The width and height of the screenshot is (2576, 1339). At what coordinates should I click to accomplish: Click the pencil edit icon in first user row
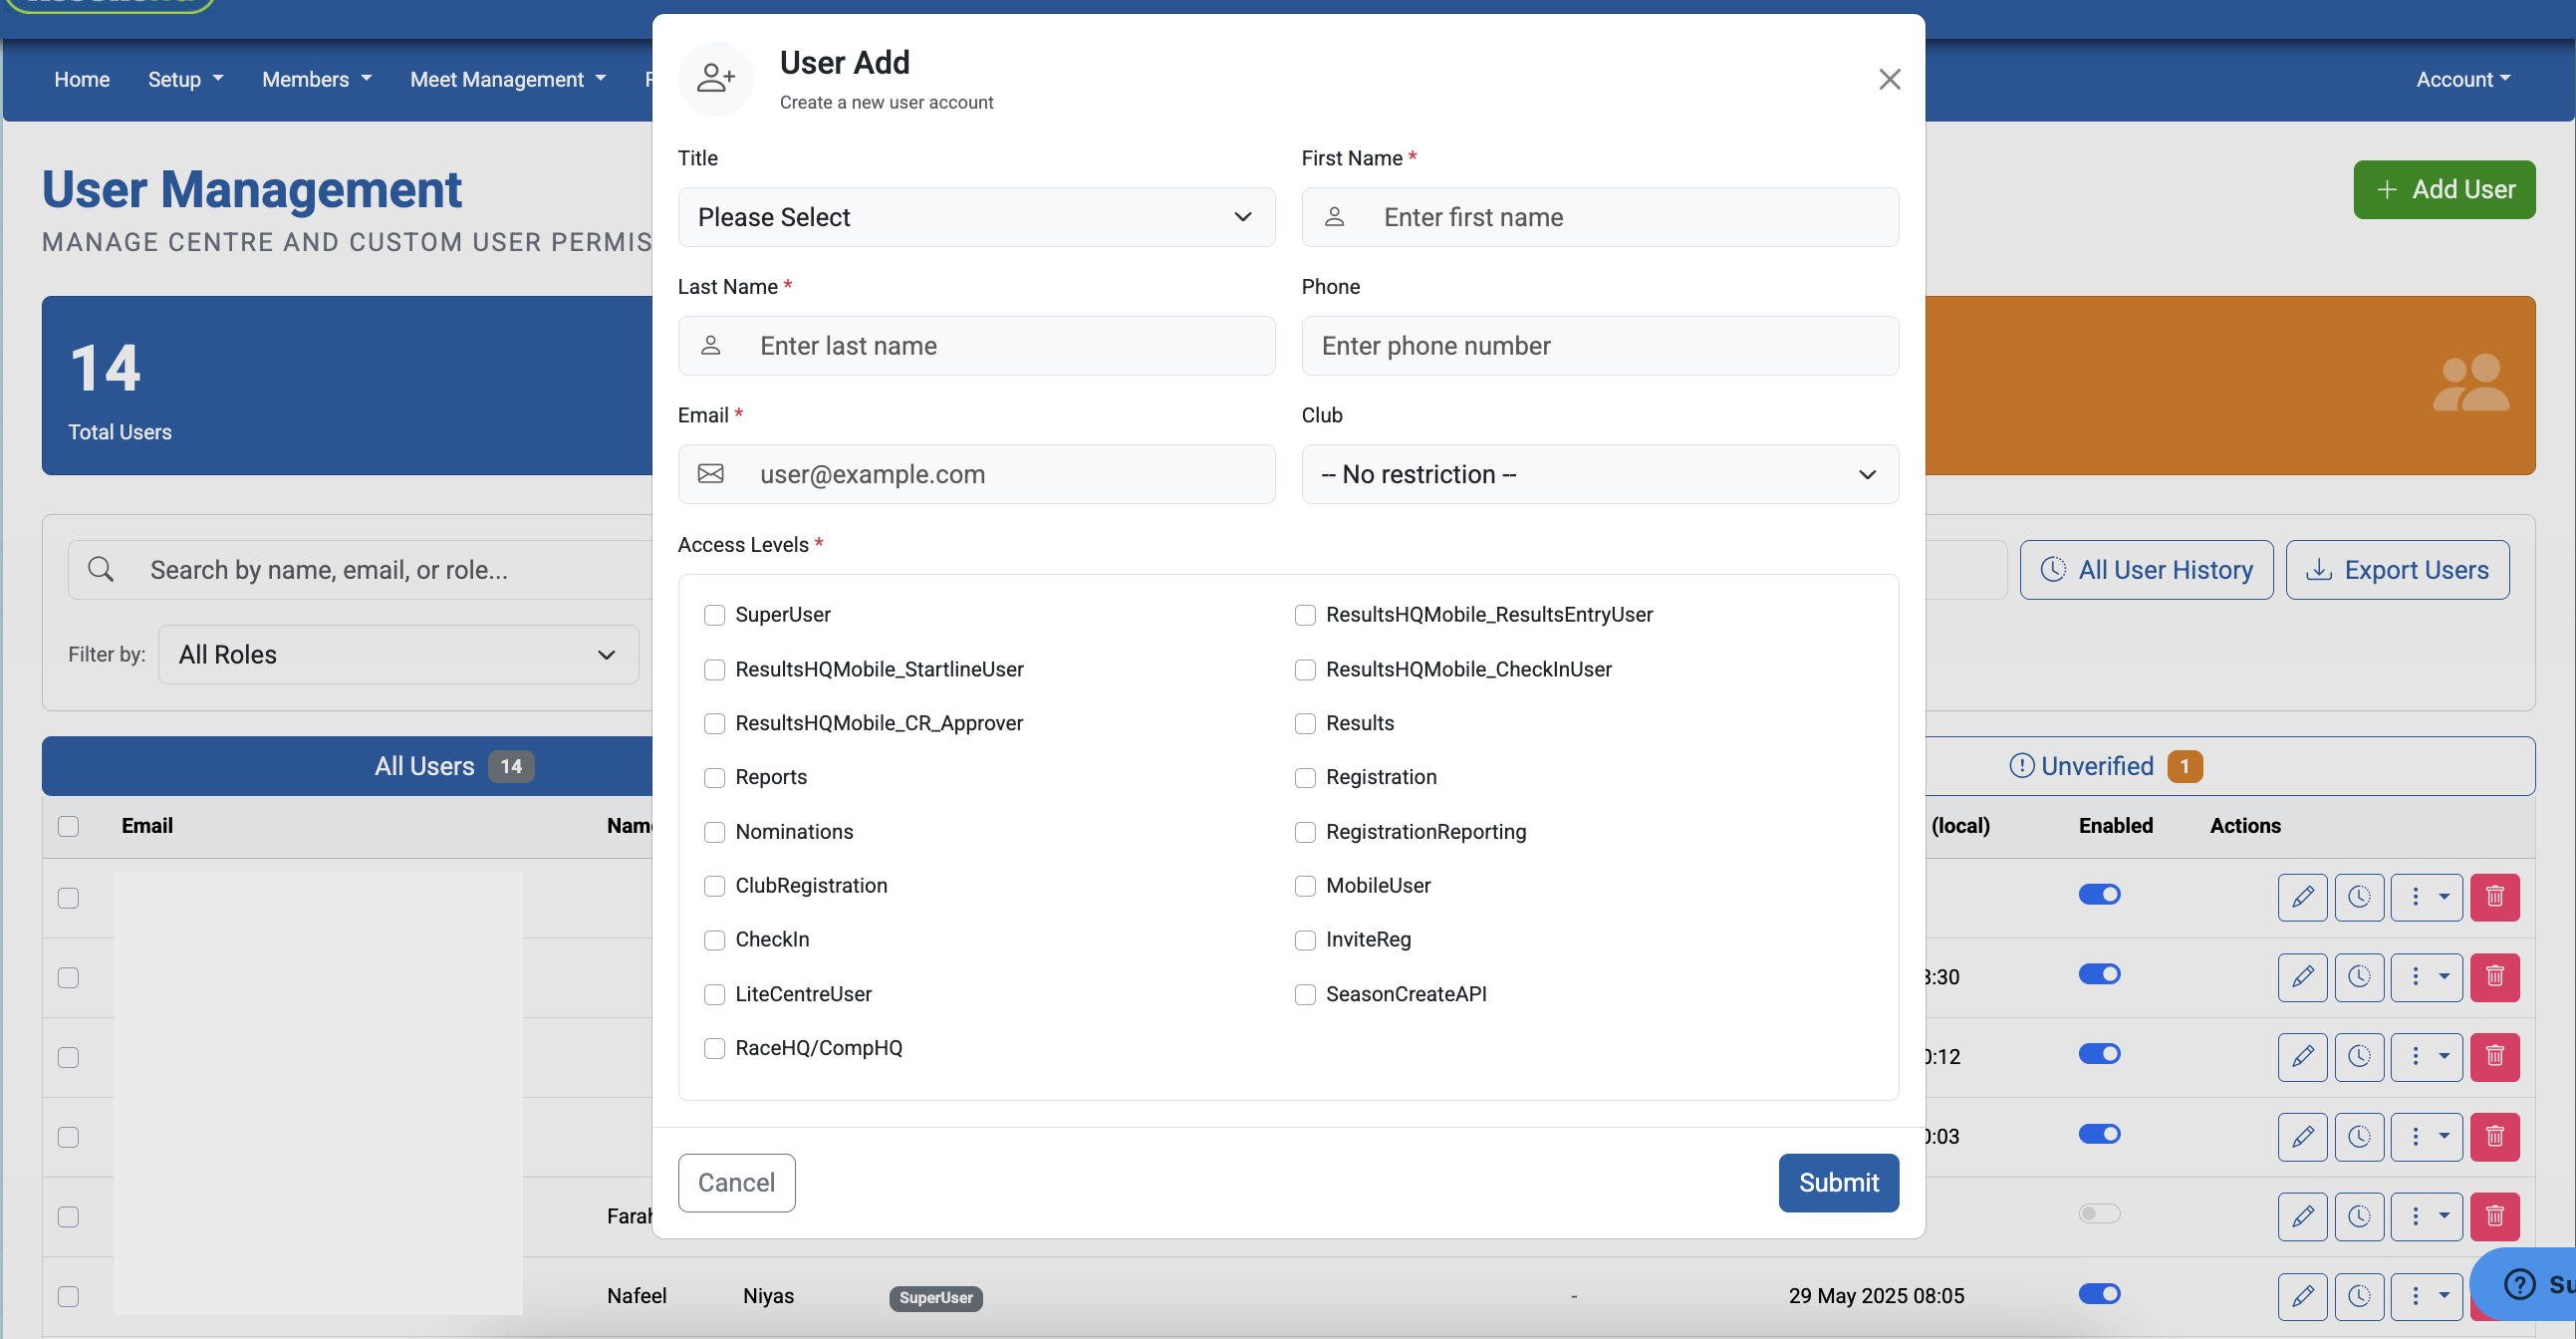[x=2302, y=897]
